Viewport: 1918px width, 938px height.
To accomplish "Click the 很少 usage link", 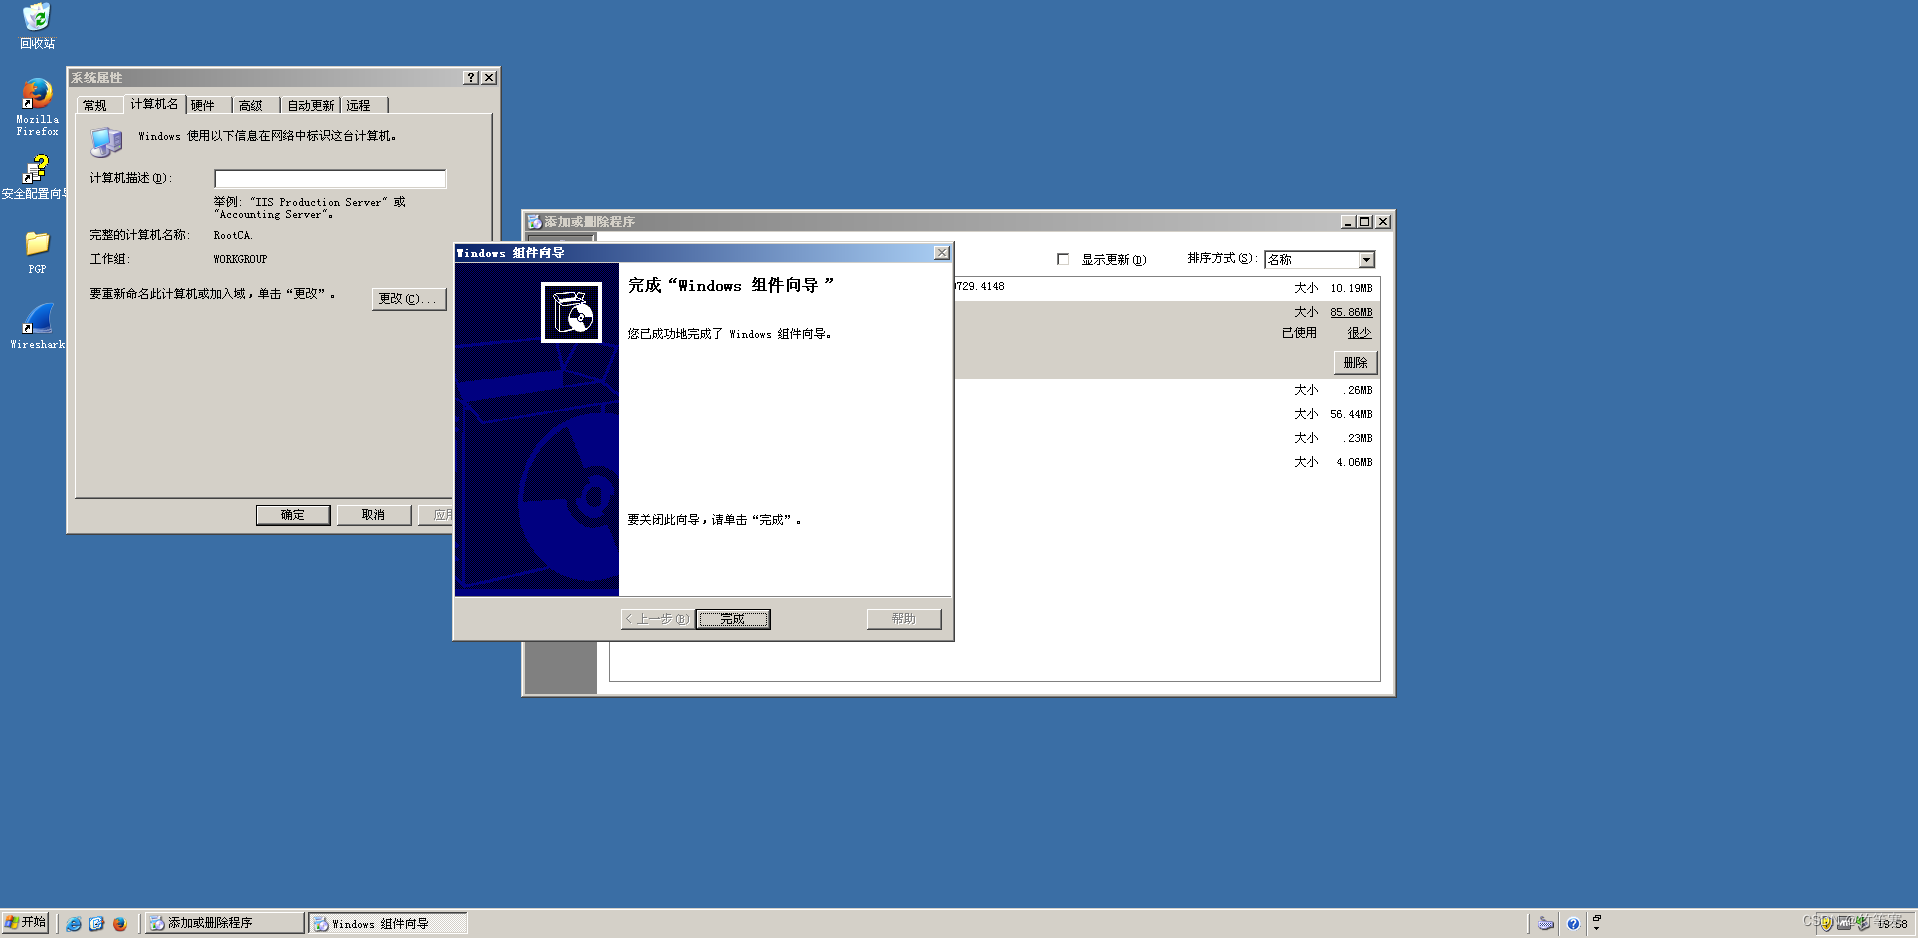I will (x=1359, y=333).
